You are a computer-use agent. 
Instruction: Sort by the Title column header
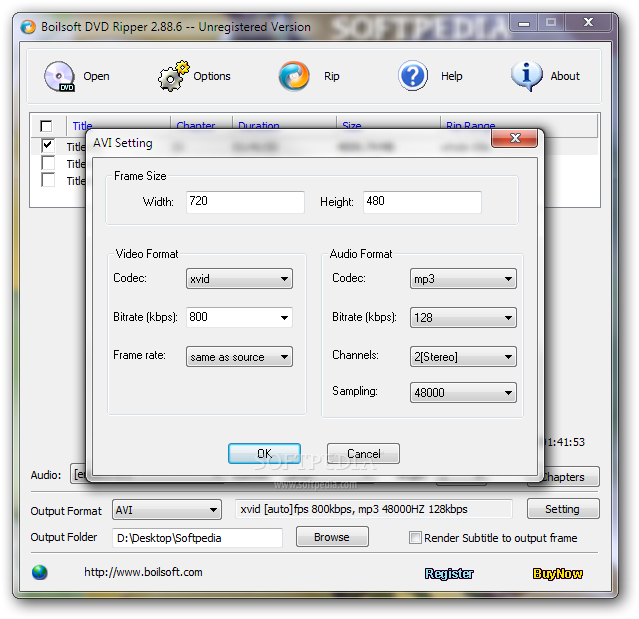pyautogui.click(x=82, y=126)
